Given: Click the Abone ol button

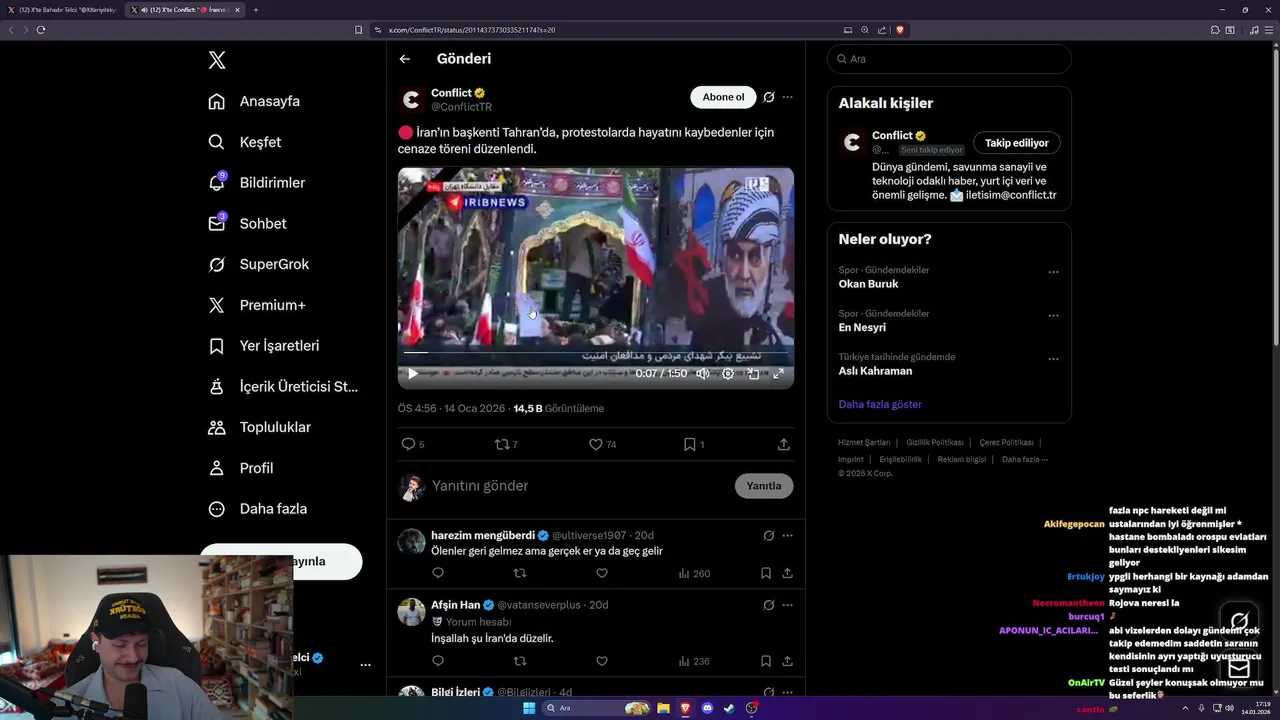Looking at the screenshot, I should coord(723,97).
